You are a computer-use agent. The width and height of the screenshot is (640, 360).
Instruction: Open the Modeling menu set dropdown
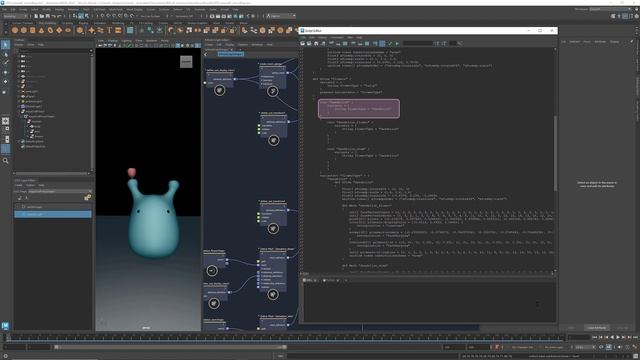tap(15, 16)
